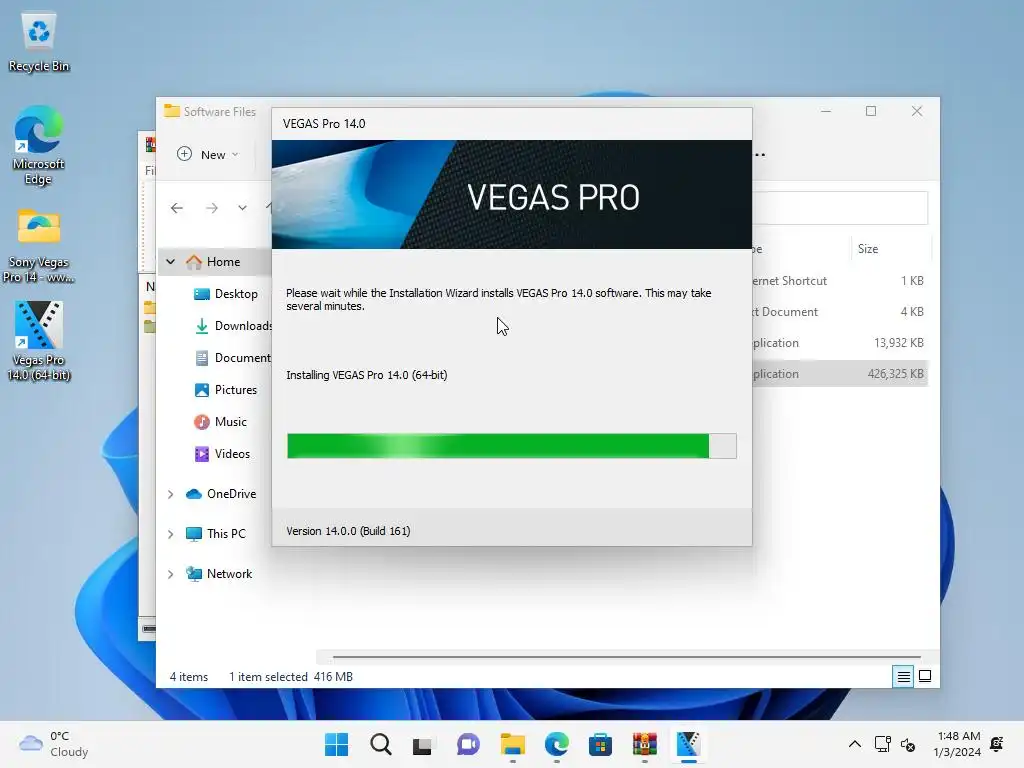Go forward in File Explorer

click(x=212, y=208)
